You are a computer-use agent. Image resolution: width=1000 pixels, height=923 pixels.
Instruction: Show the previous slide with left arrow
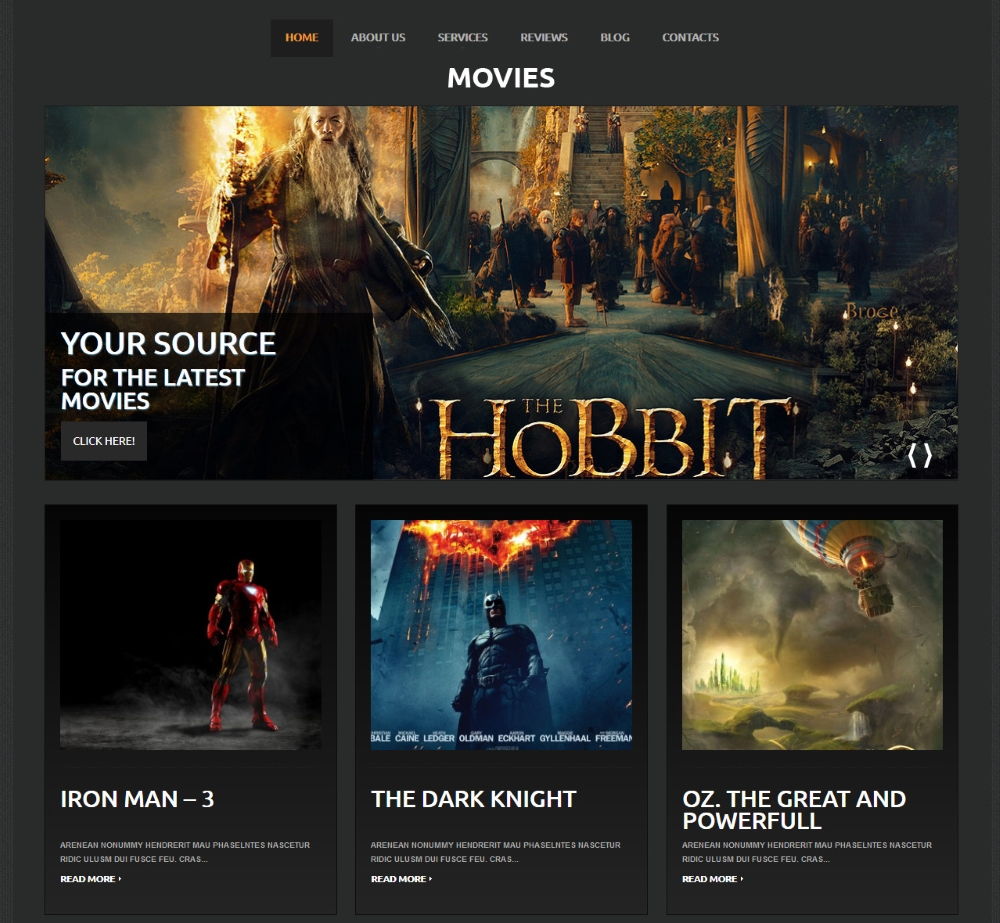913,455
